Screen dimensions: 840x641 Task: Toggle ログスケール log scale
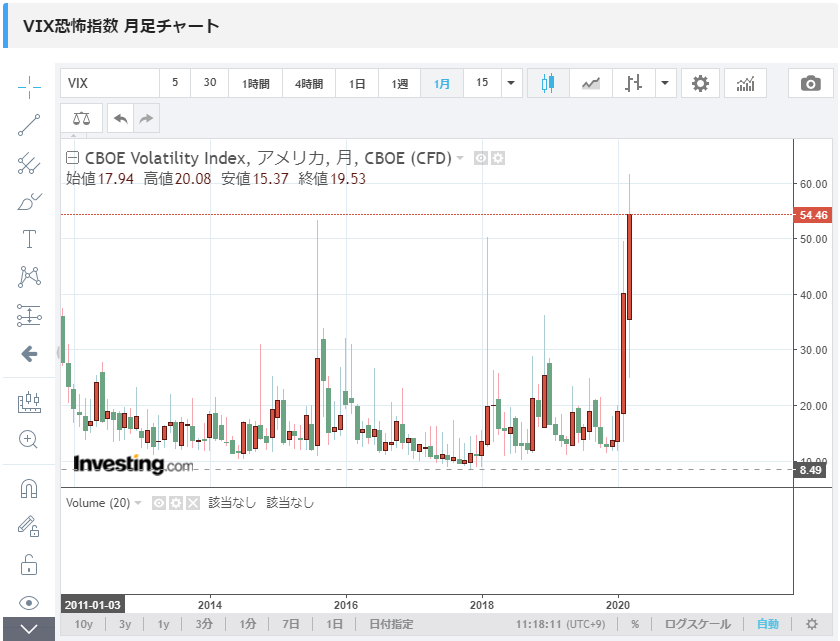click(698, 624)
